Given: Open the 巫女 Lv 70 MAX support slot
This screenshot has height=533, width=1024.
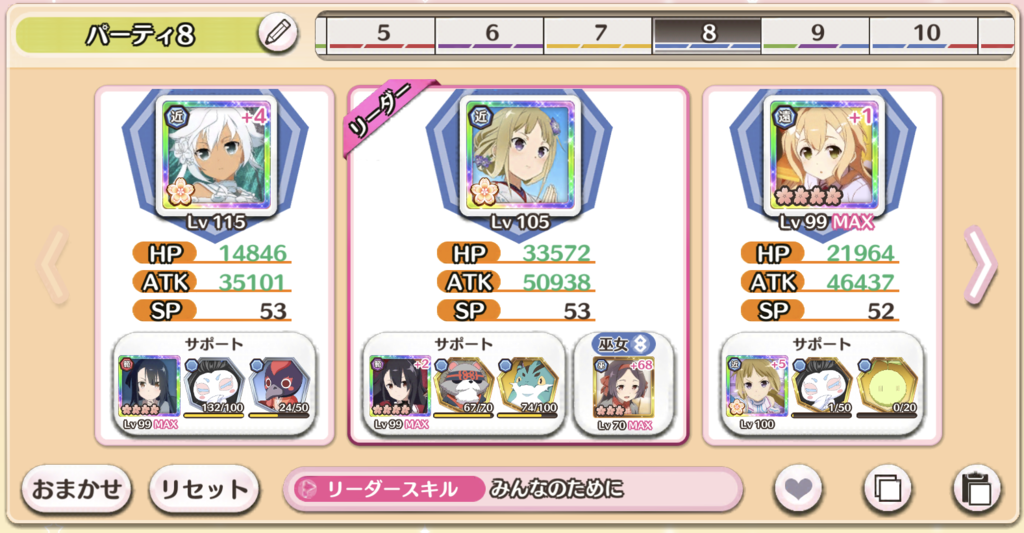Looking at the screenshot, I should [624, 386].
